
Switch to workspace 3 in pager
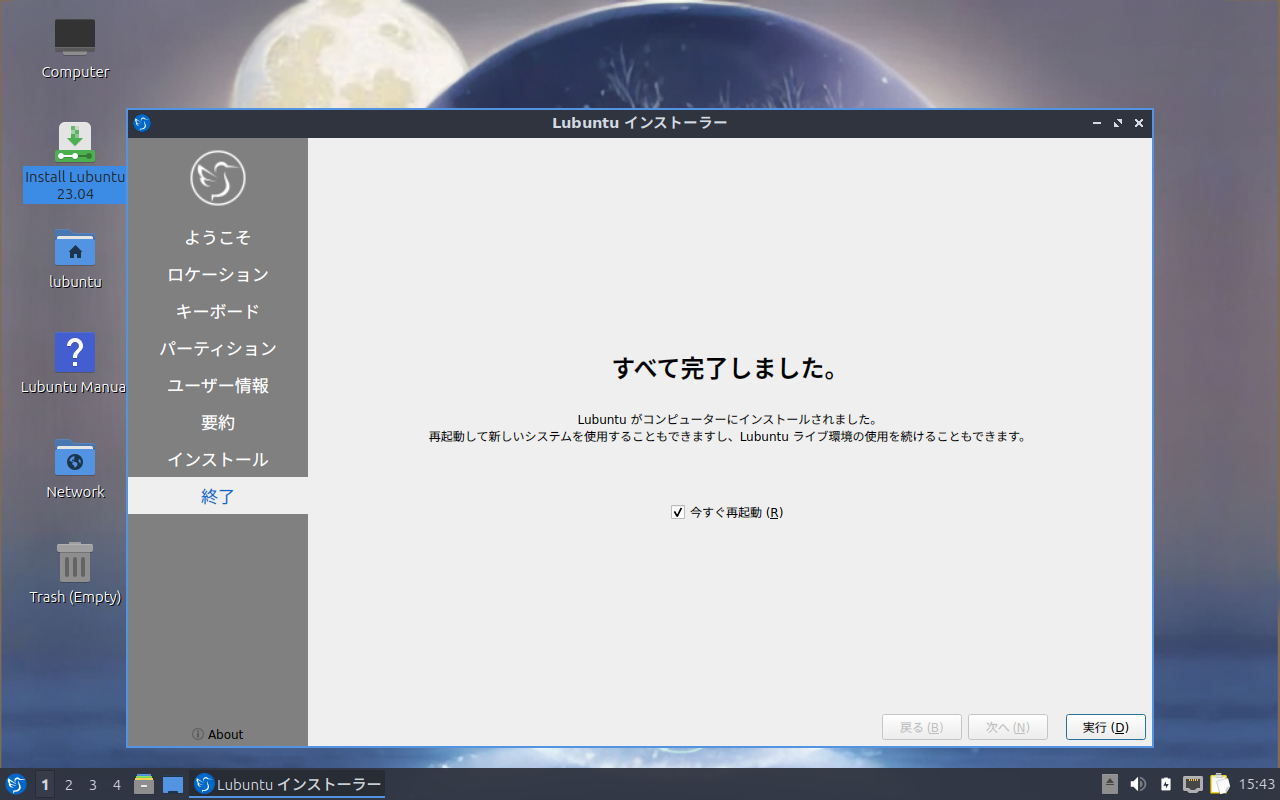[x=93, y=784]
